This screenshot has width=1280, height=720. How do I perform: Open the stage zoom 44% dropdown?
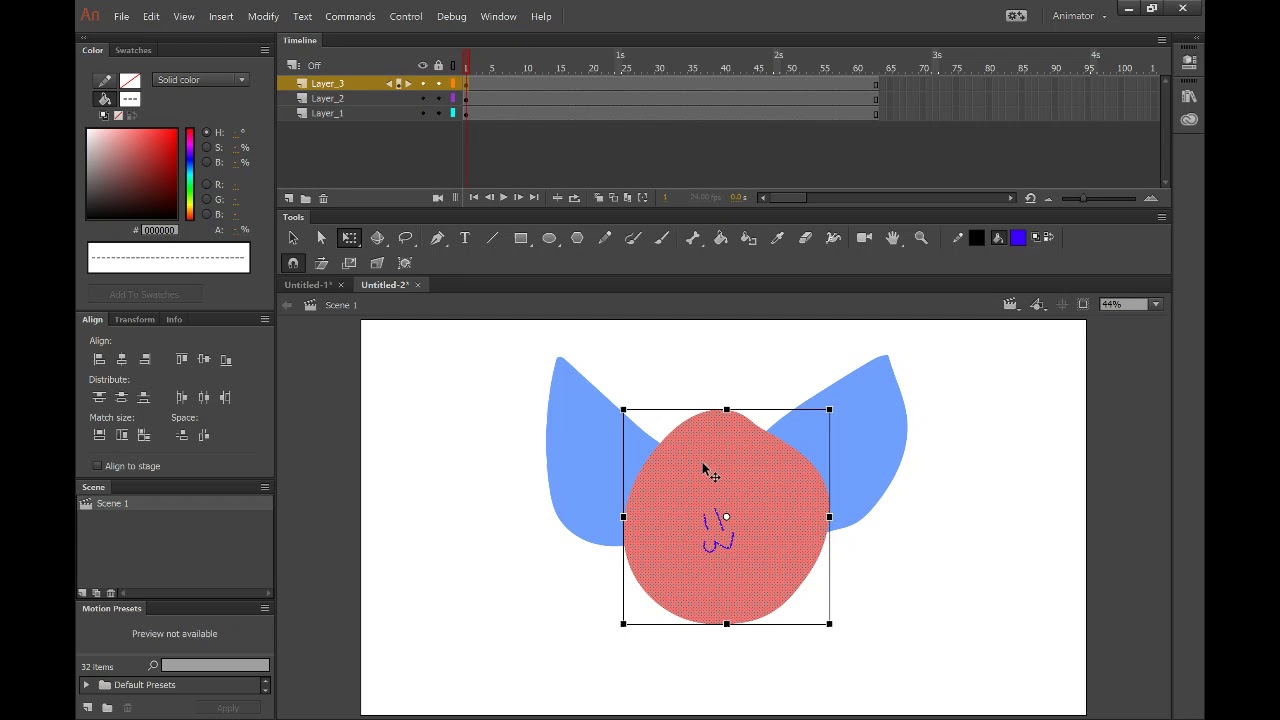click(x=1156, y=304)
